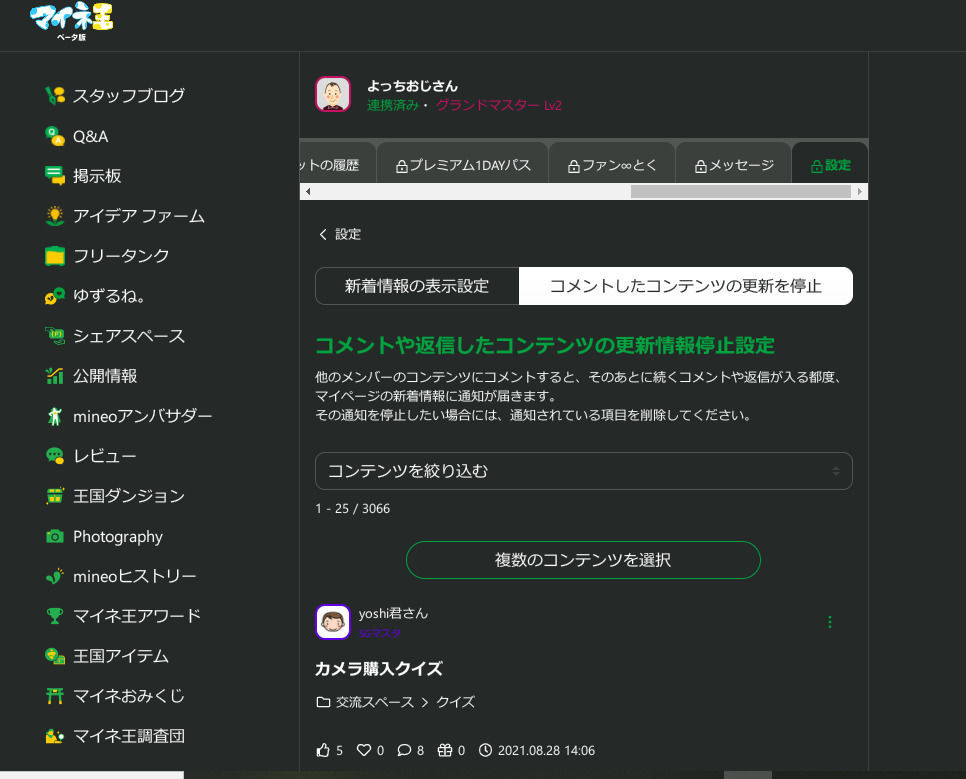Open マイネ王アワード trophy icon
Viewport: 966px width, 779px height.
coord(55,616)
